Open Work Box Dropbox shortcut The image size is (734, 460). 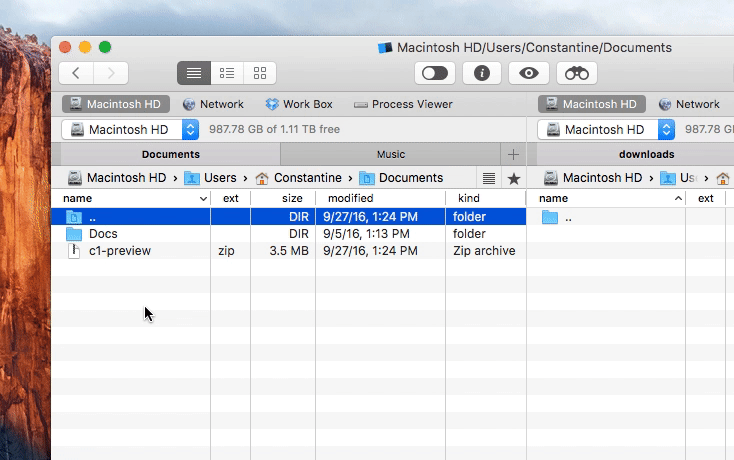click(299, 104)
